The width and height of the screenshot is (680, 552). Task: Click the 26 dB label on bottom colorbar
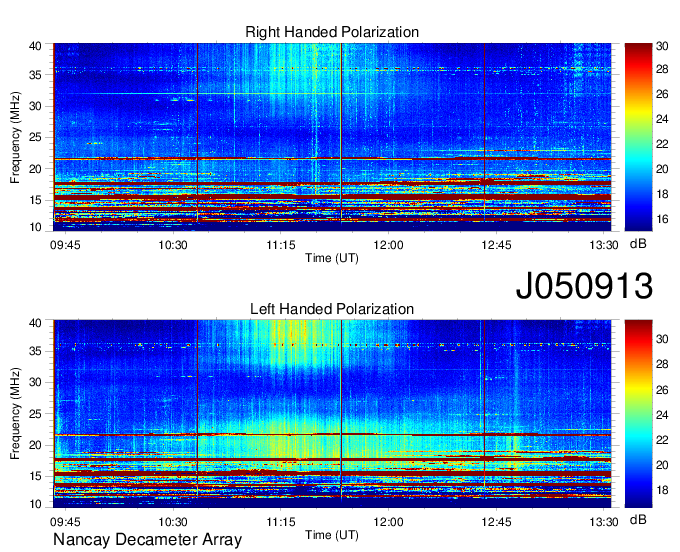tap(662, 390)
